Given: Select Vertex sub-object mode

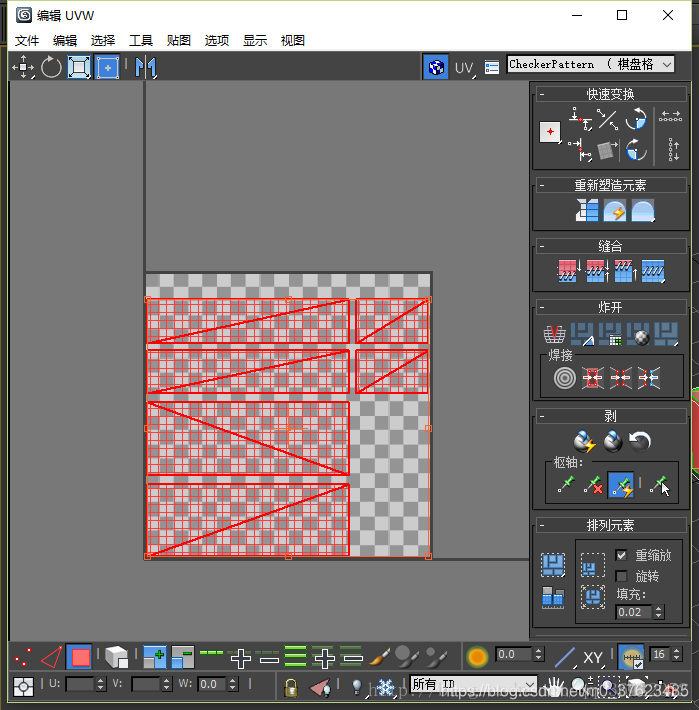Looking at the screenshot, I should [23, 657].
